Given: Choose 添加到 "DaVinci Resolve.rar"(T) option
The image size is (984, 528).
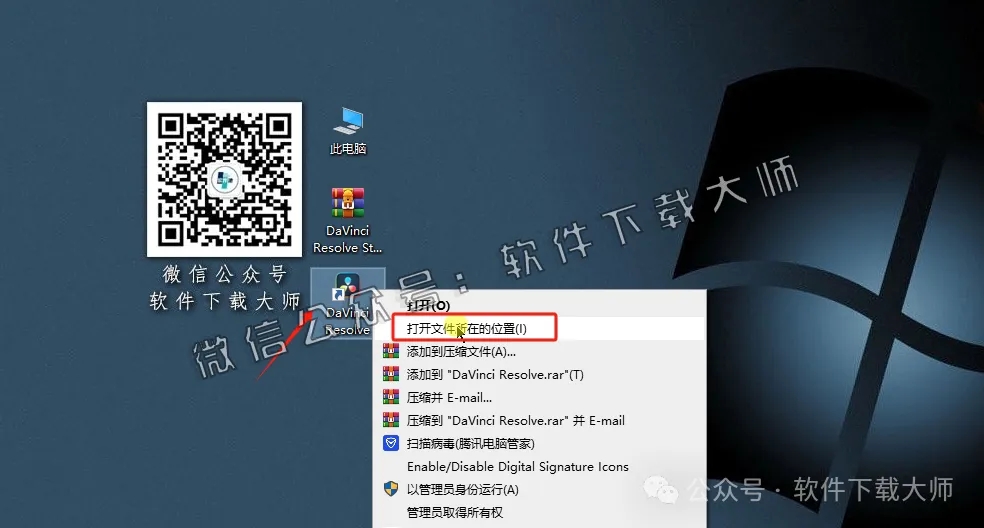Looking at the screenshot, I should click(495, 374).
